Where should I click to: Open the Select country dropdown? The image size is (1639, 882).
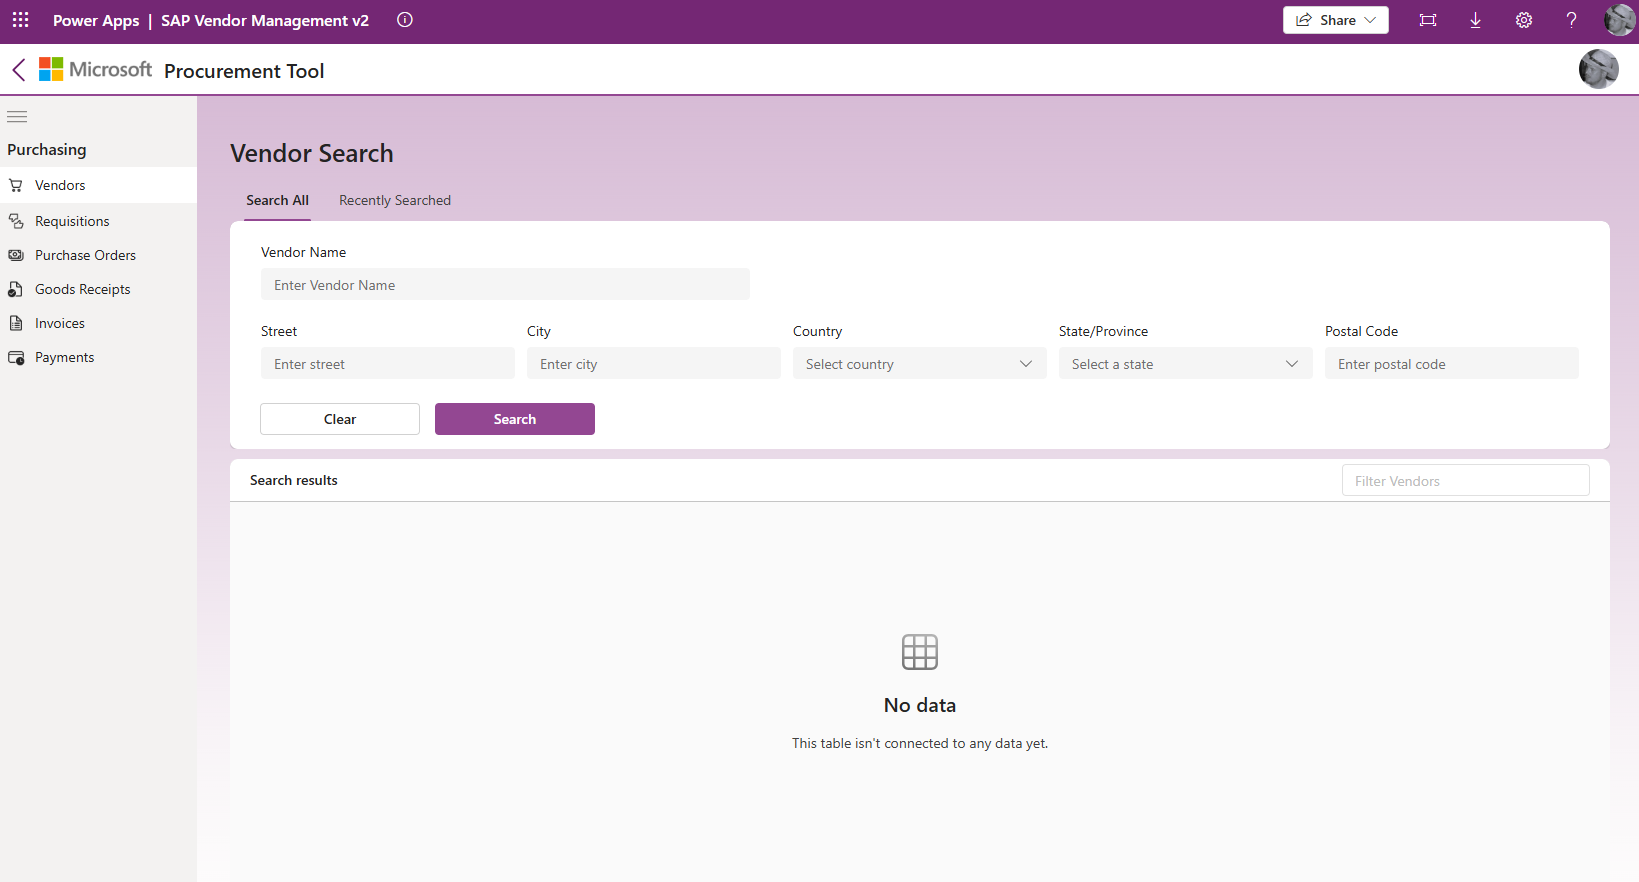coord(920,364)
